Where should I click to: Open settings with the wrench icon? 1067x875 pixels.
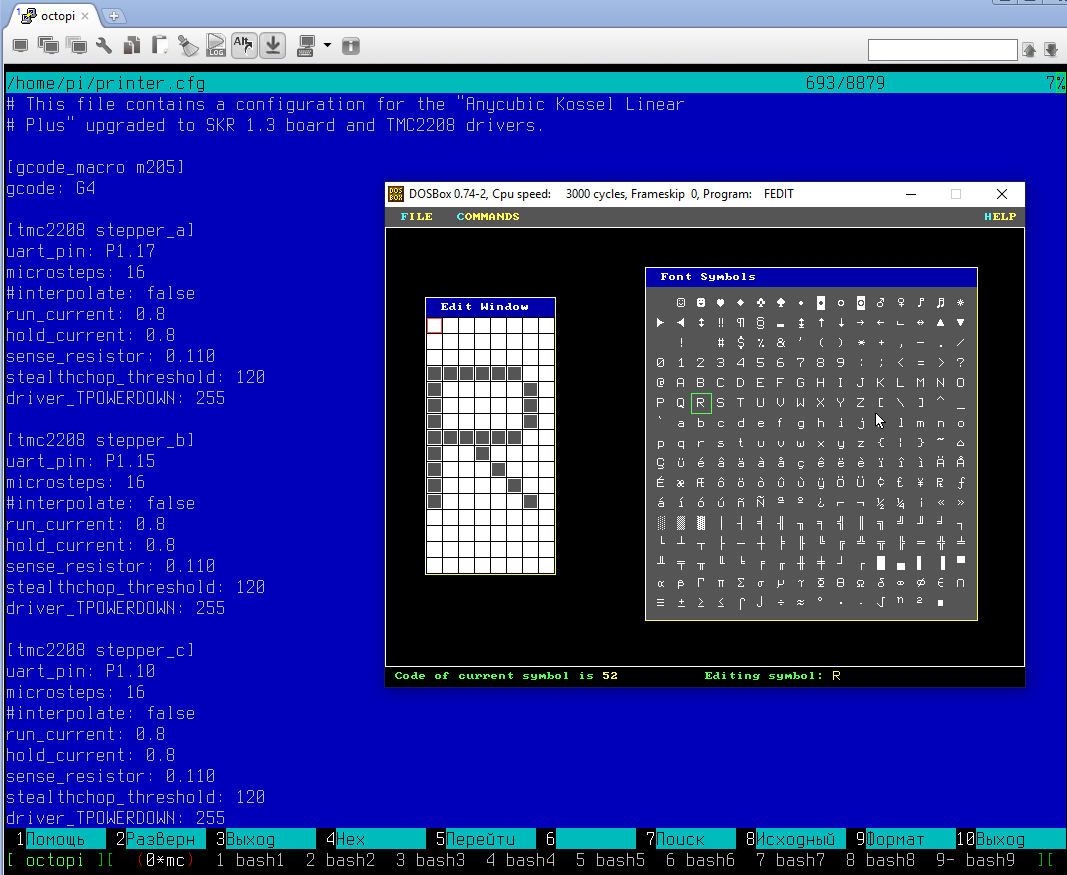click(104, 46)
